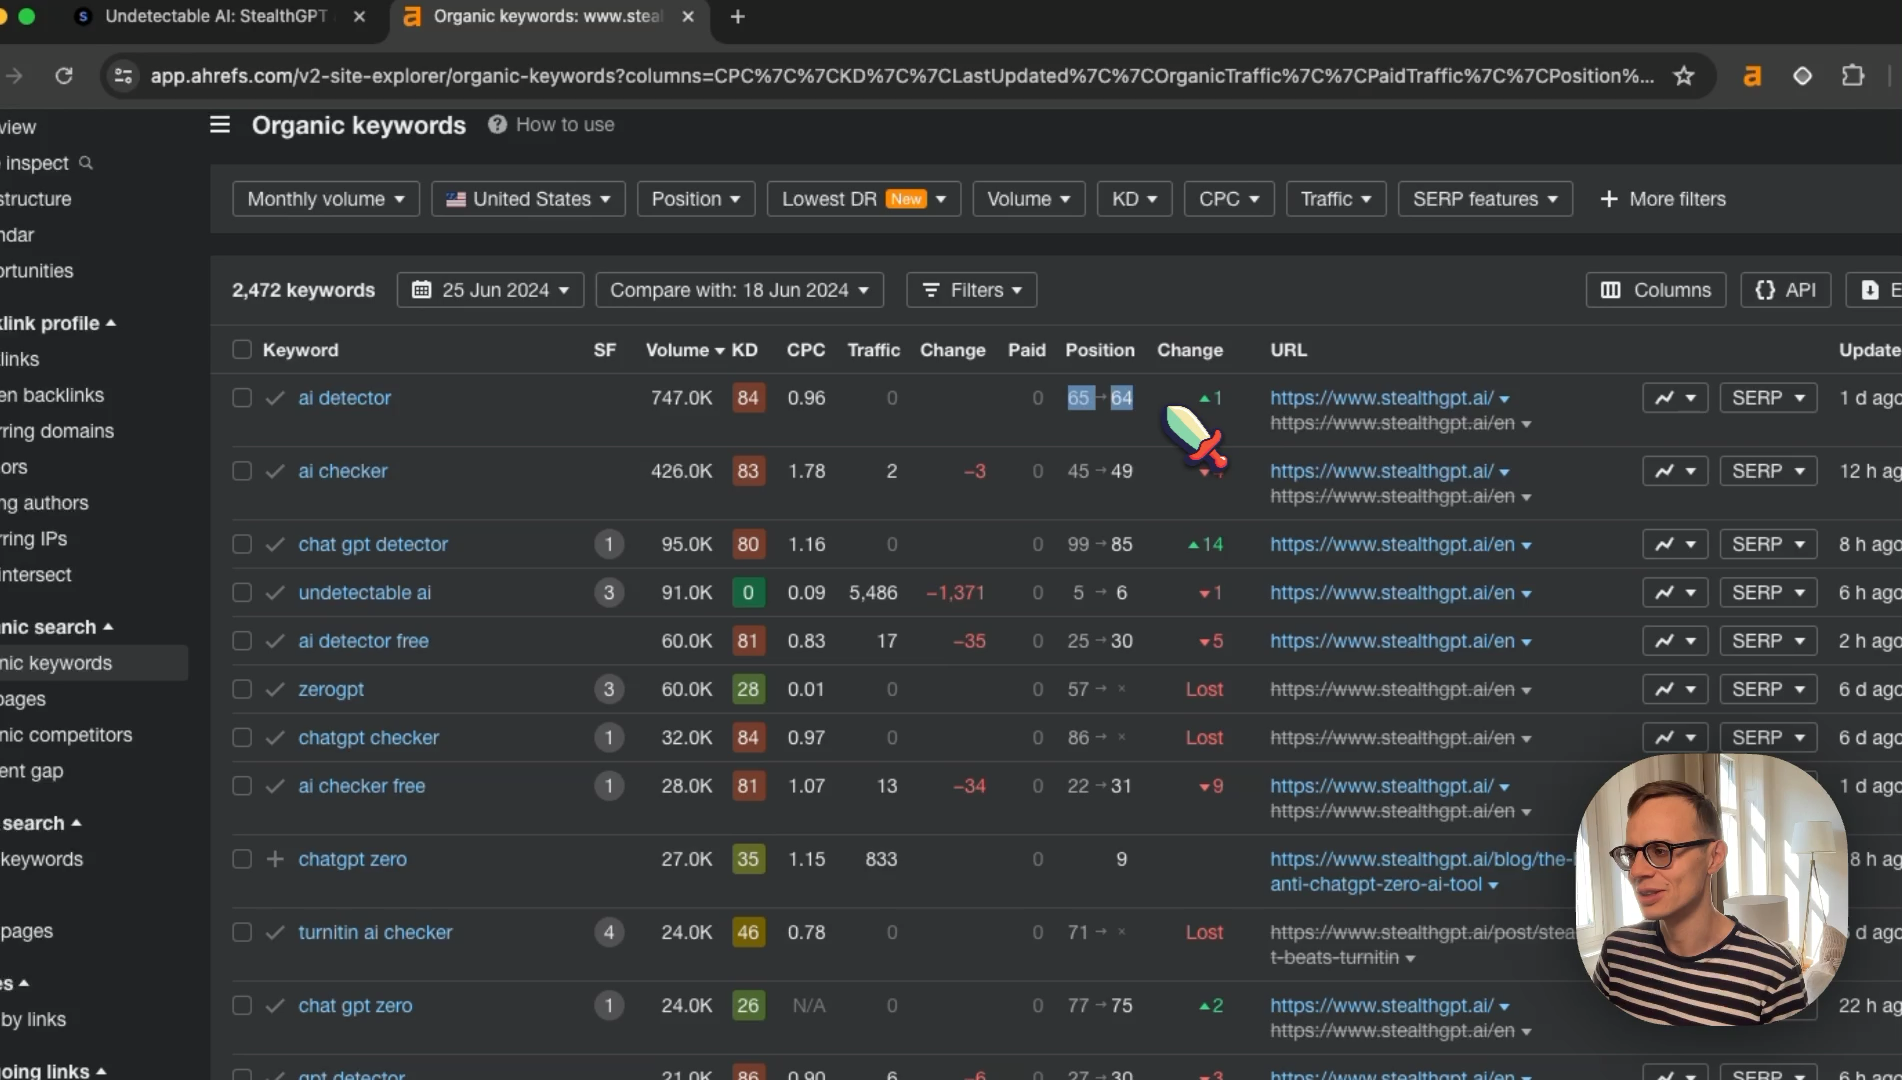
Task: Reload the page with the refresh icon
Action: click(x=64, y=76)
